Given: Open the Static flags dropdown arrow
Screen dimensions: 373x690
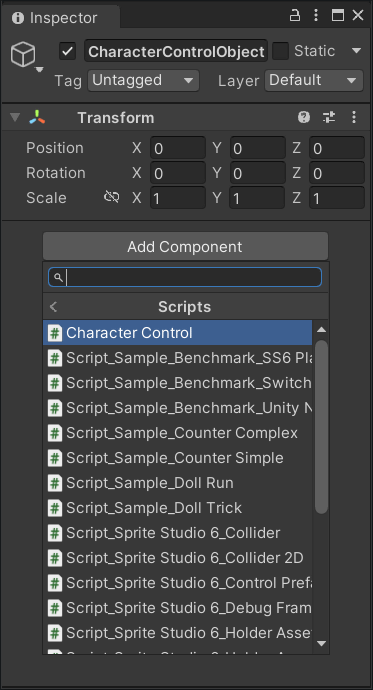Looking at the screenshot, I should coord(356,51).
